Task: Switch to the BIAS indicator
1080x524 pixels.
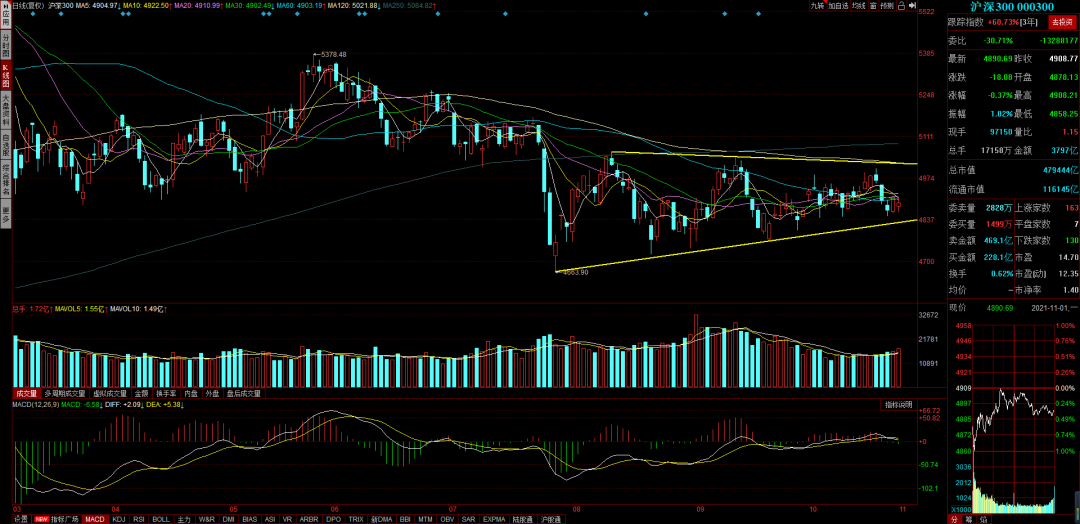Action: click(x=250, y=519)
